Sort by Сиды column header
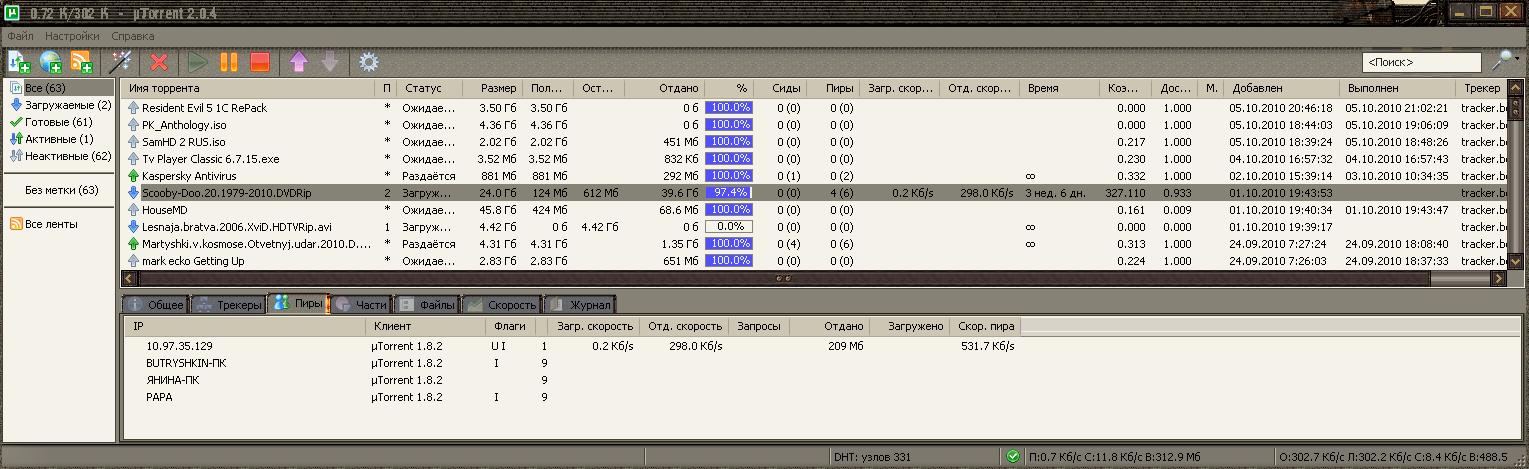Viewport: 1529px width, 469px height. [779, 88]
